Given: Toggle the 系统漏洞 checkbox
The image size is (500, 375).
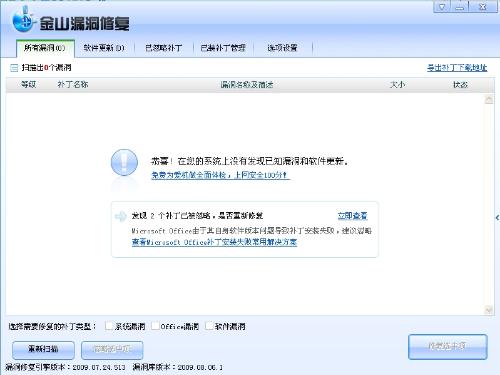Looking at the screenshot, I should (x=109, y=326).
